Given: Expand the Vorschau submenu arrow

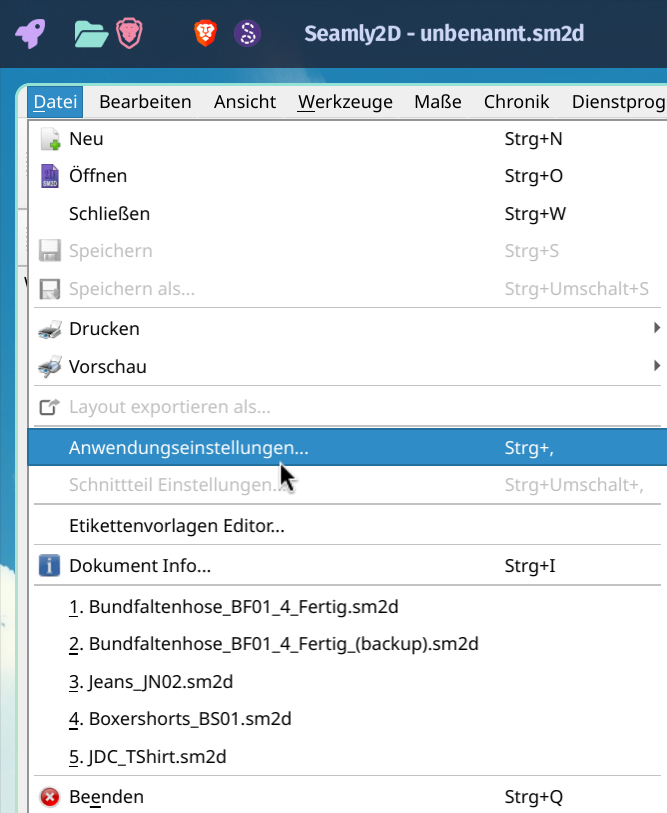Looking at the screenshot, I should (x=656, y=366).
